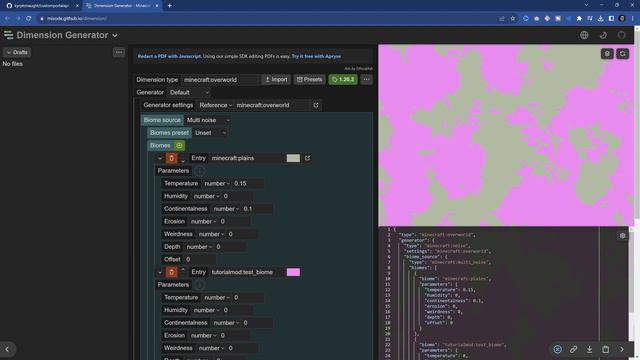The height and width of the screenshot is (360, 640).
Task: Open test_biome Humidity number type dropdown
Action: point(206,310)
